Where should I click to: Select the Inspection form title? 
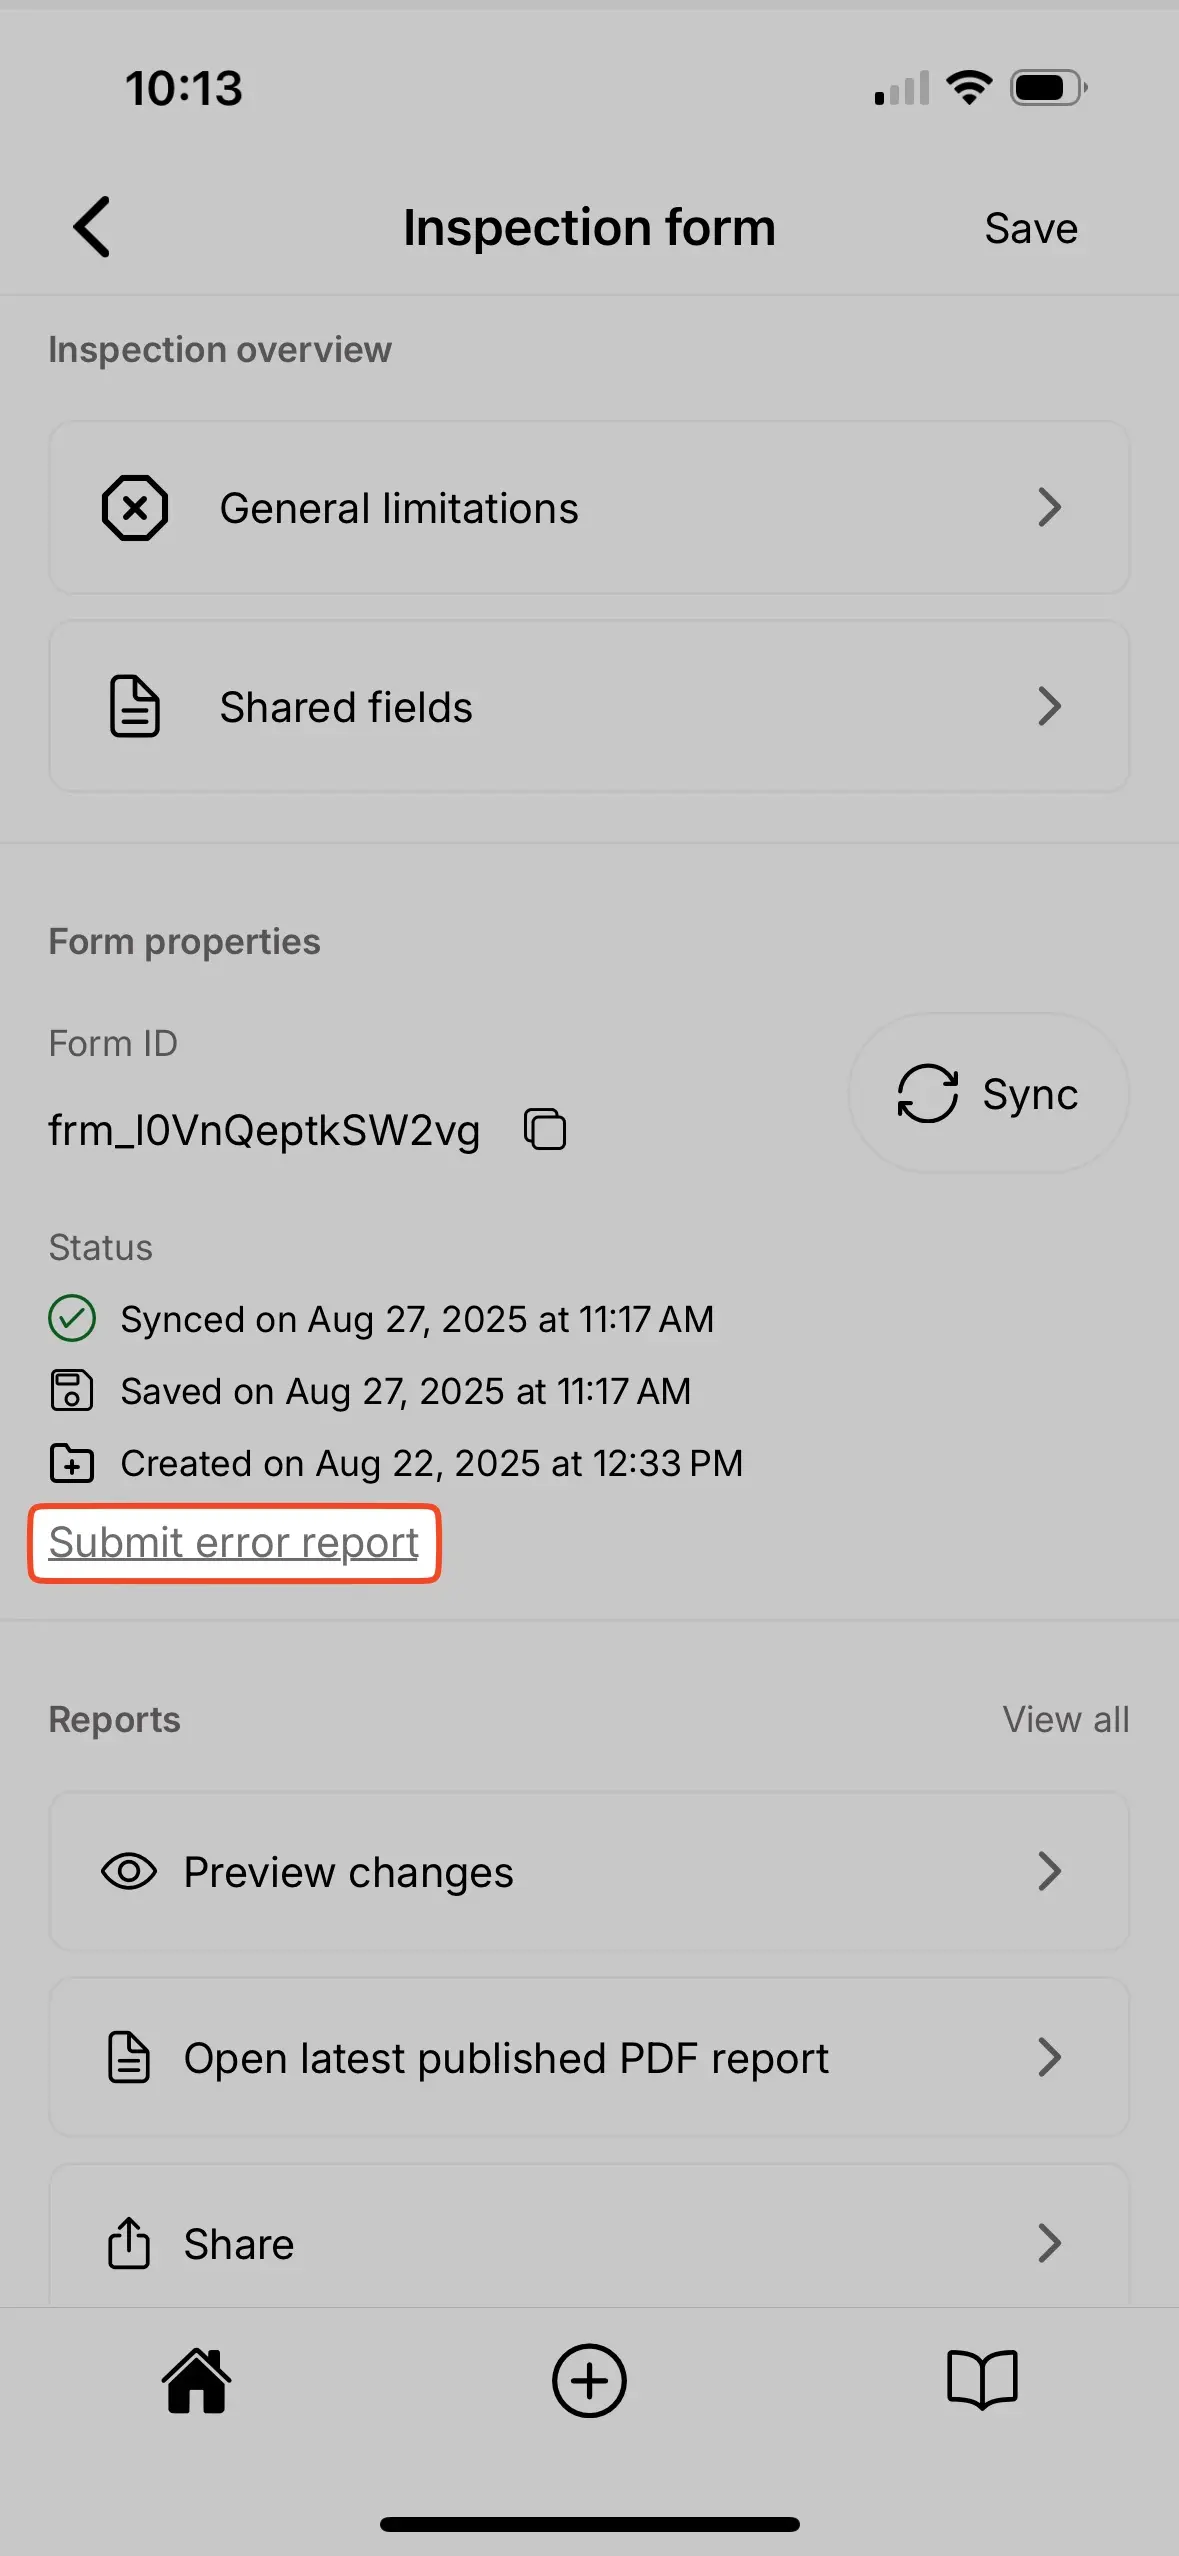(x=589, y=227)
